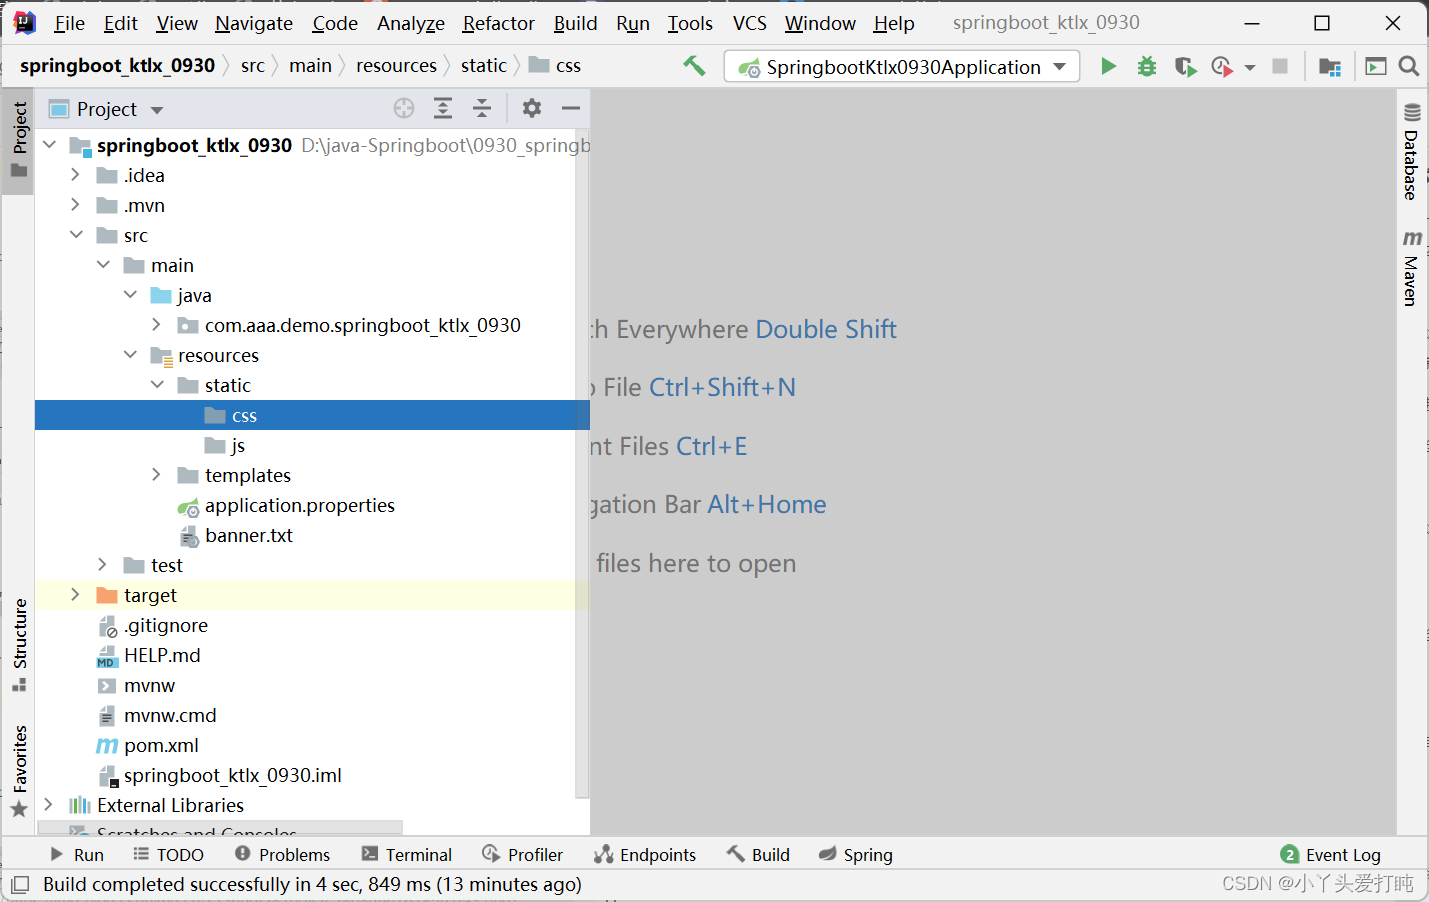Click Expand All icon in Project panel

tap(443, 108)
